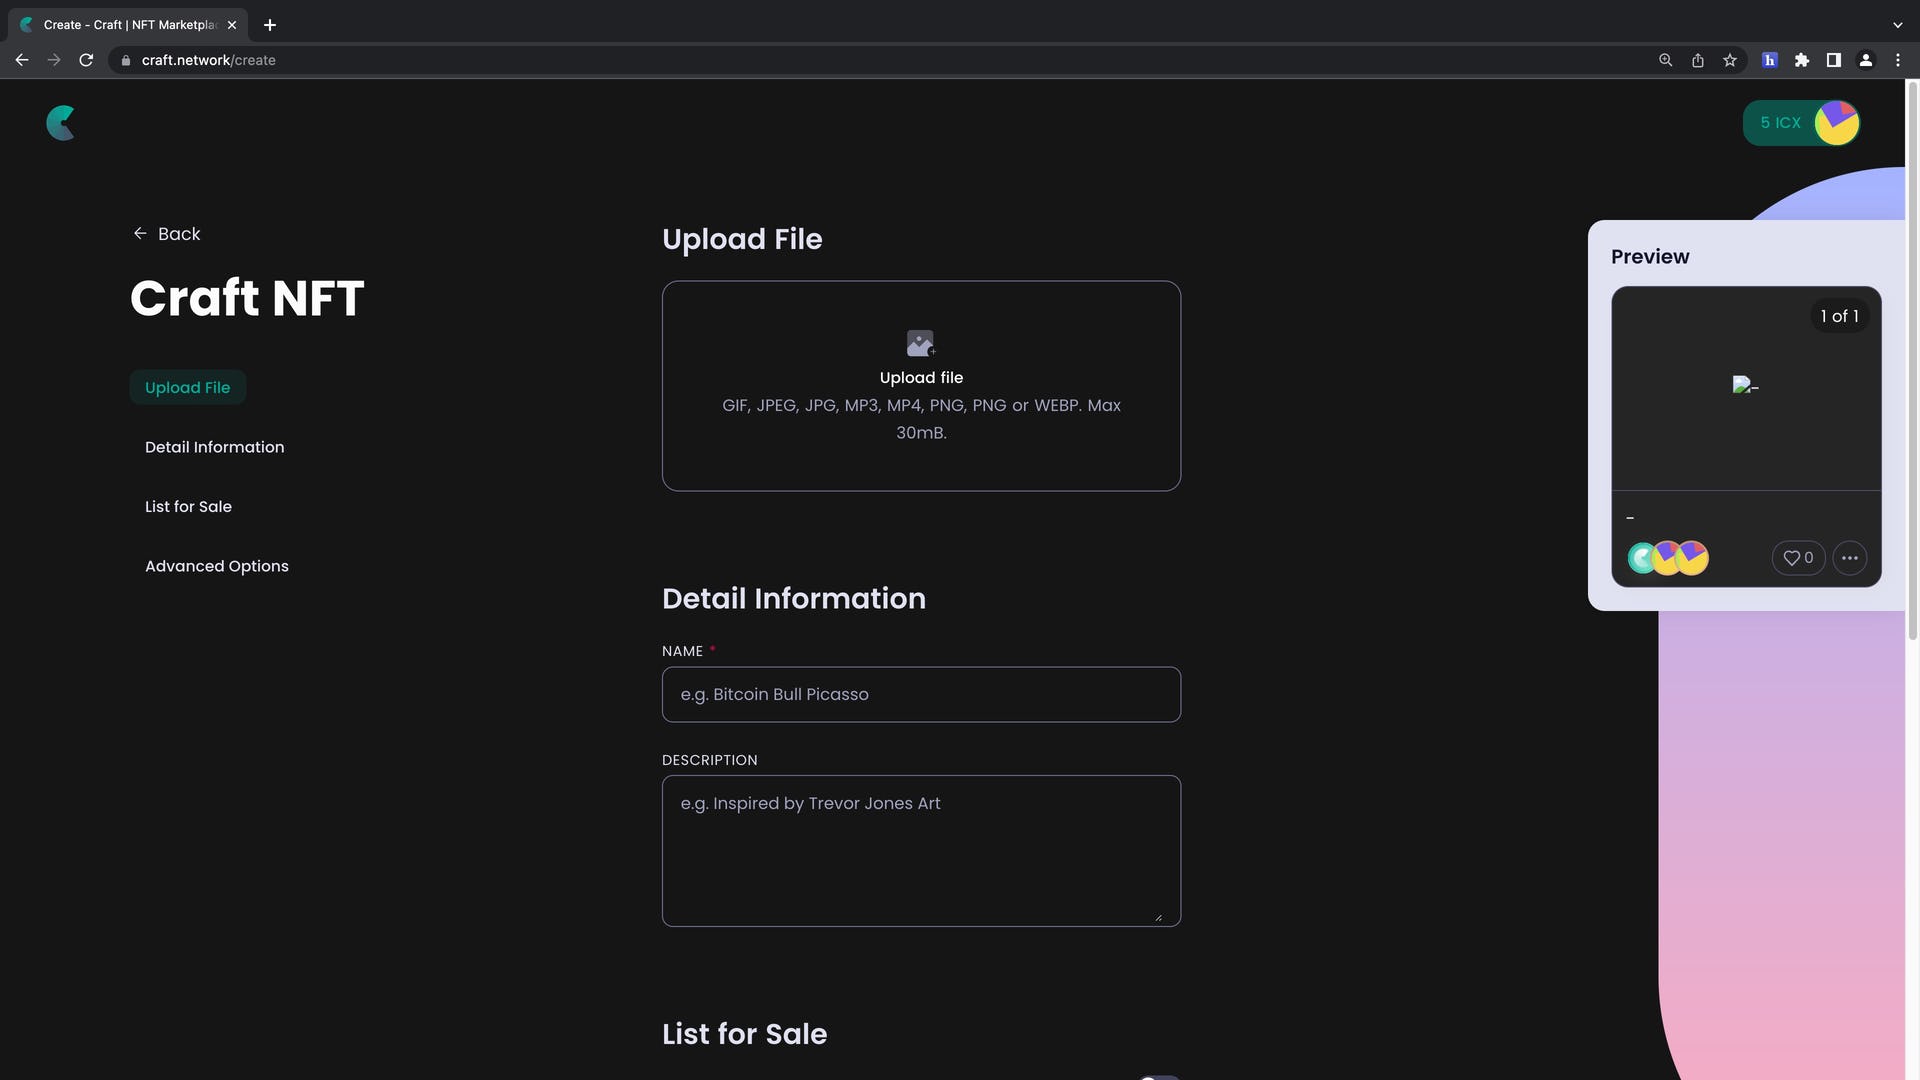This screenshot has width=1920, height=1080.
Task: Open the browser extensions puzzle icon
Action: pyautogui.click(x=1801, y=60)
